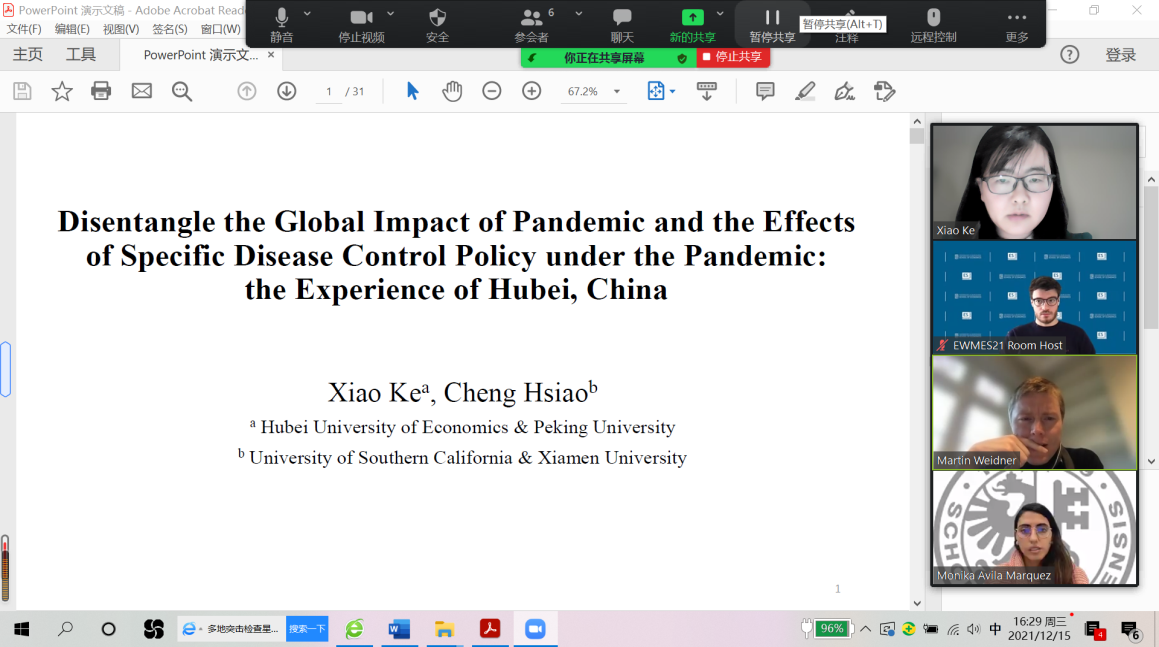Open the Zoom chat panel
Screen dimensions: 1159x647
(x=622, y=25)
